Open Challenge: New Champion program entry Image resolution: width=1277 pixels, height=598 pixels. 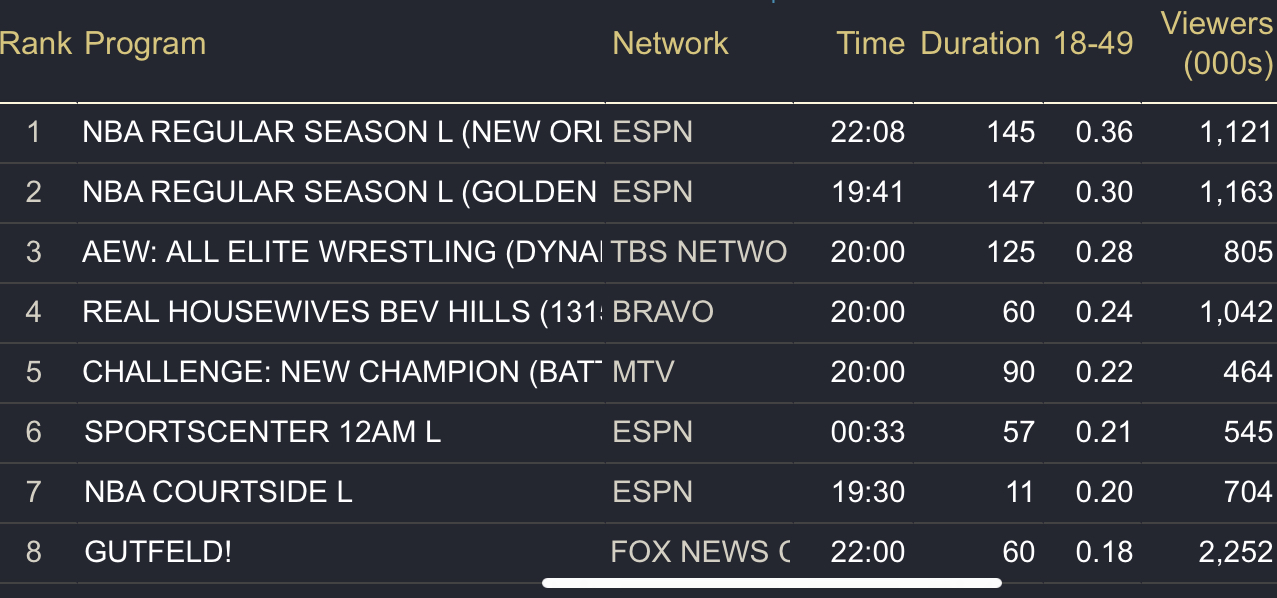point(342,372)
